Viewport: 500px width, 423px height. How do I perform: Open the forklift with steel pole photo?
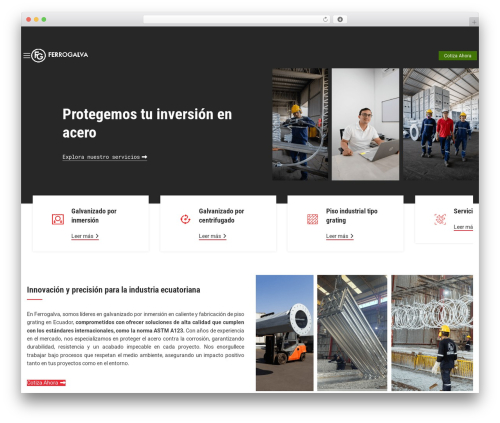tap(285, 333)
